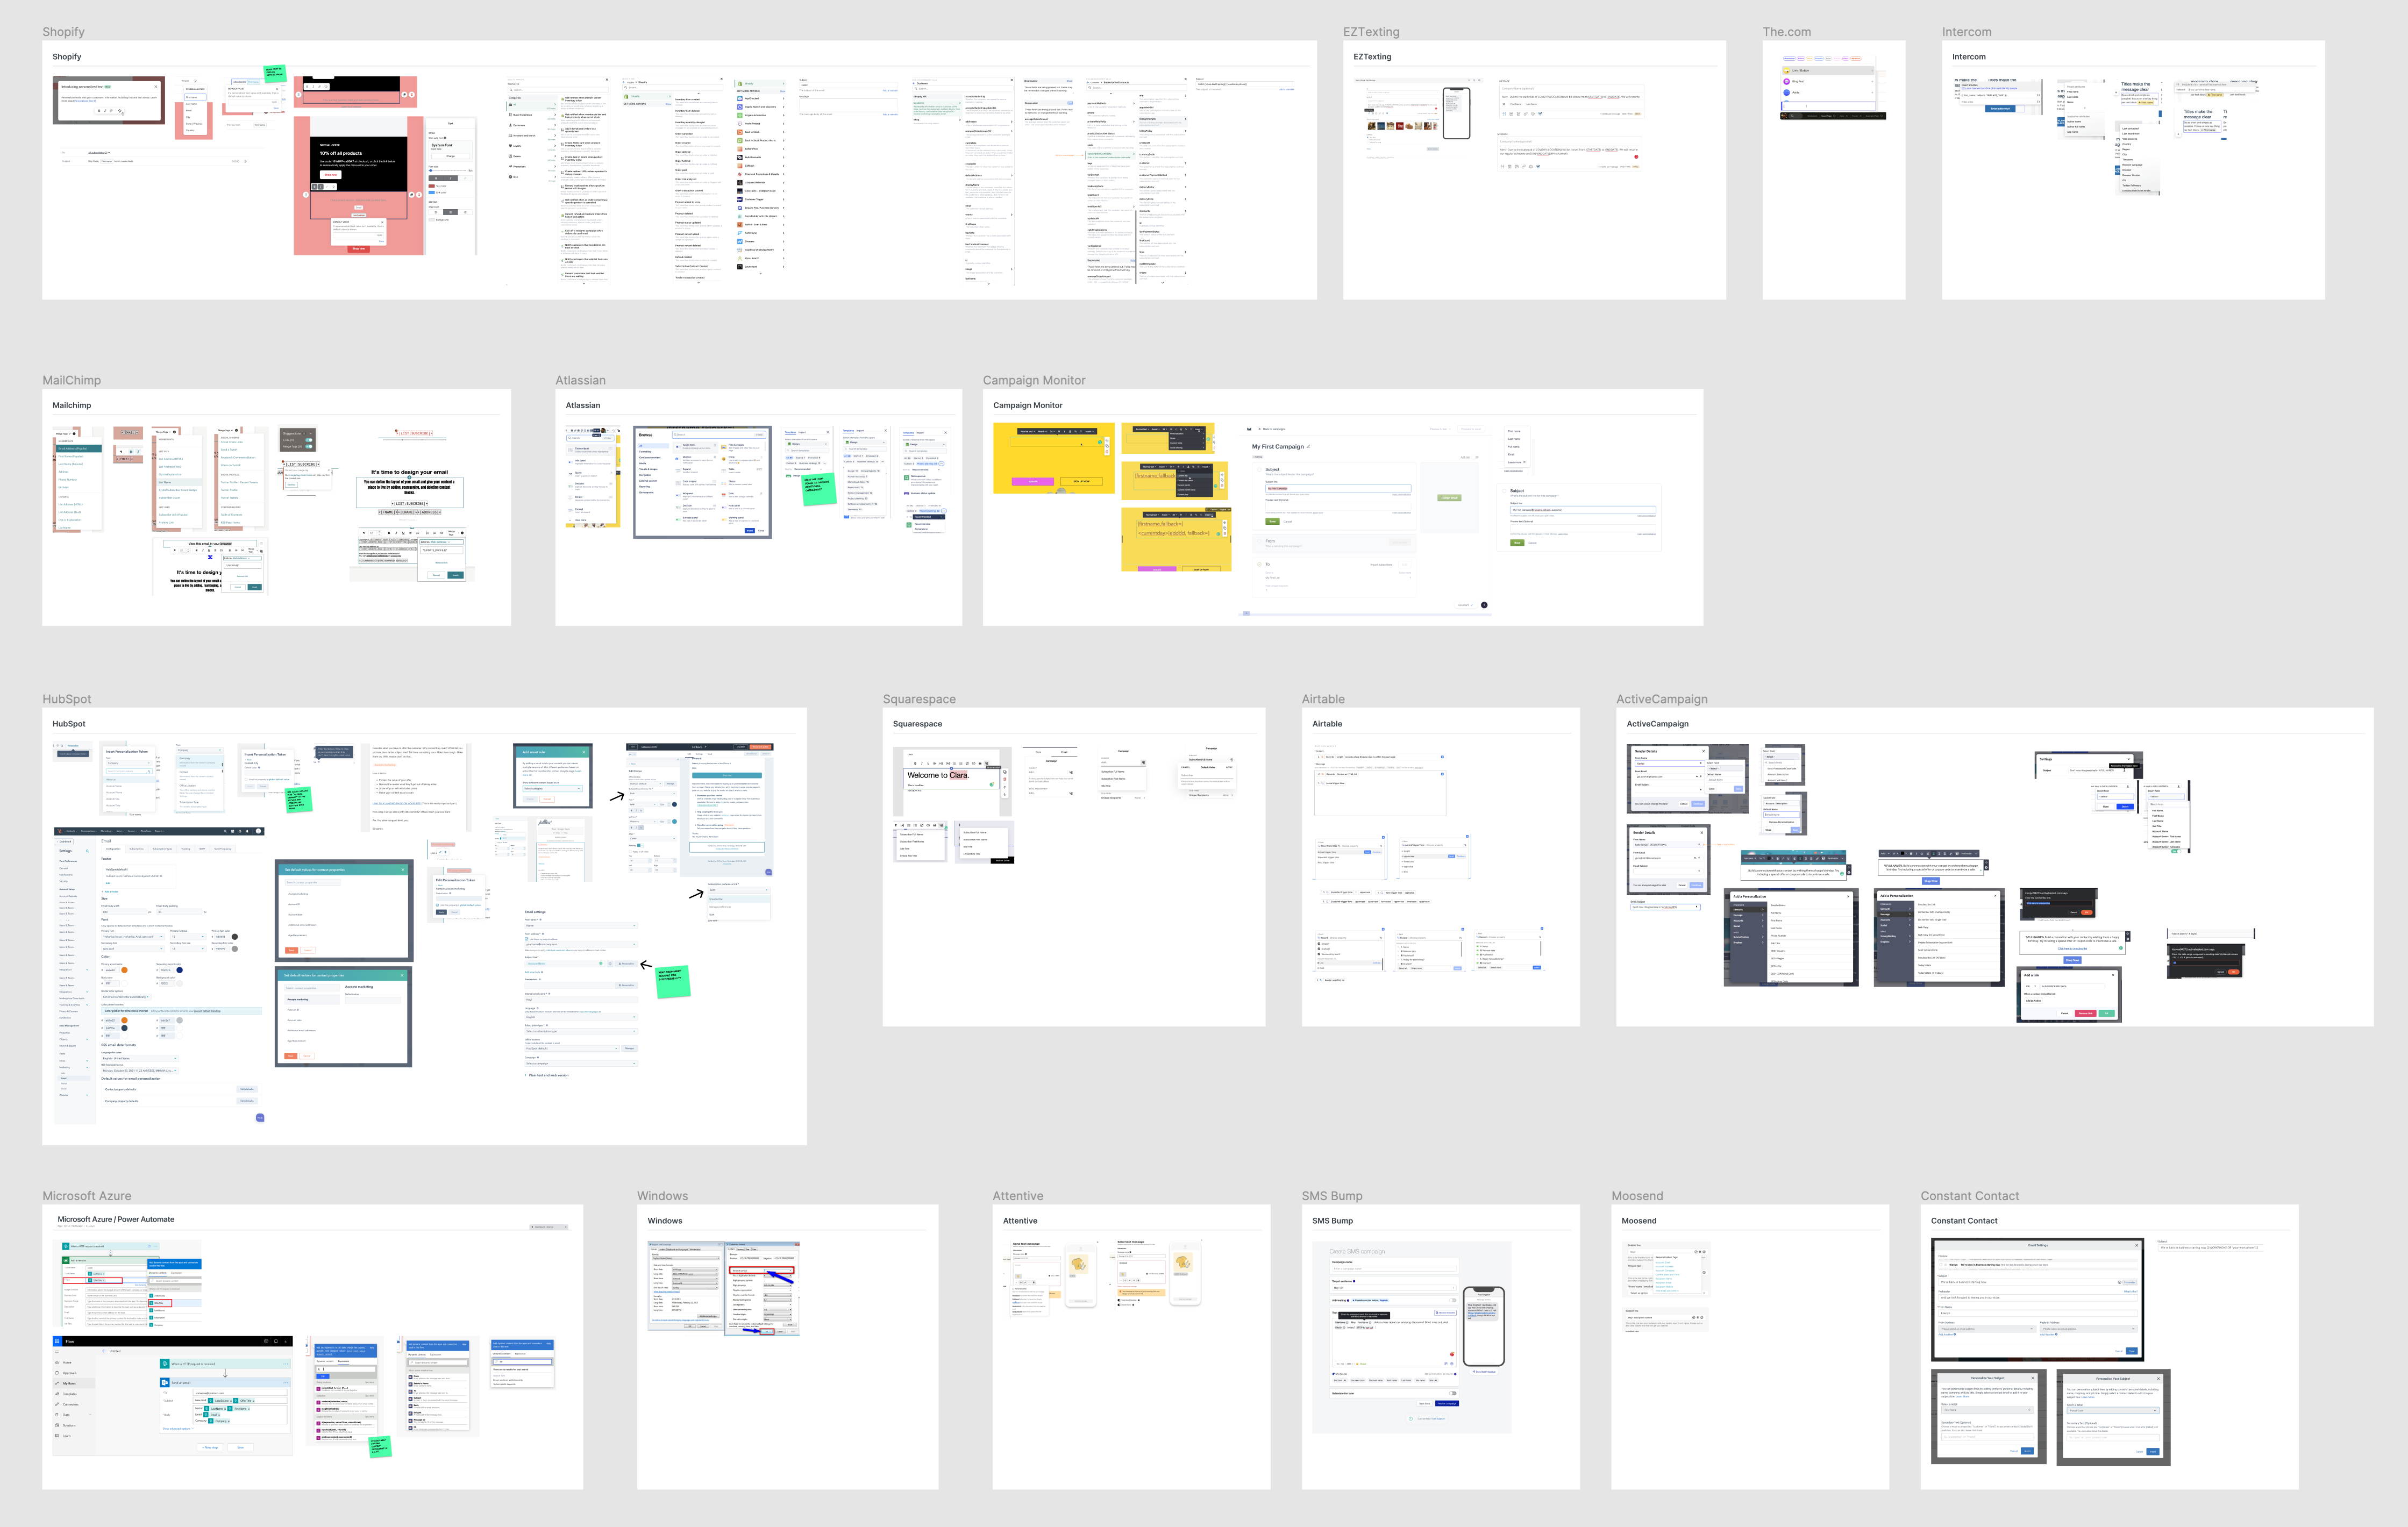Screen dimensions: 2408x1527
Task: Click the bold Squarespace heading inside its frame
Action: click(917, 724)
